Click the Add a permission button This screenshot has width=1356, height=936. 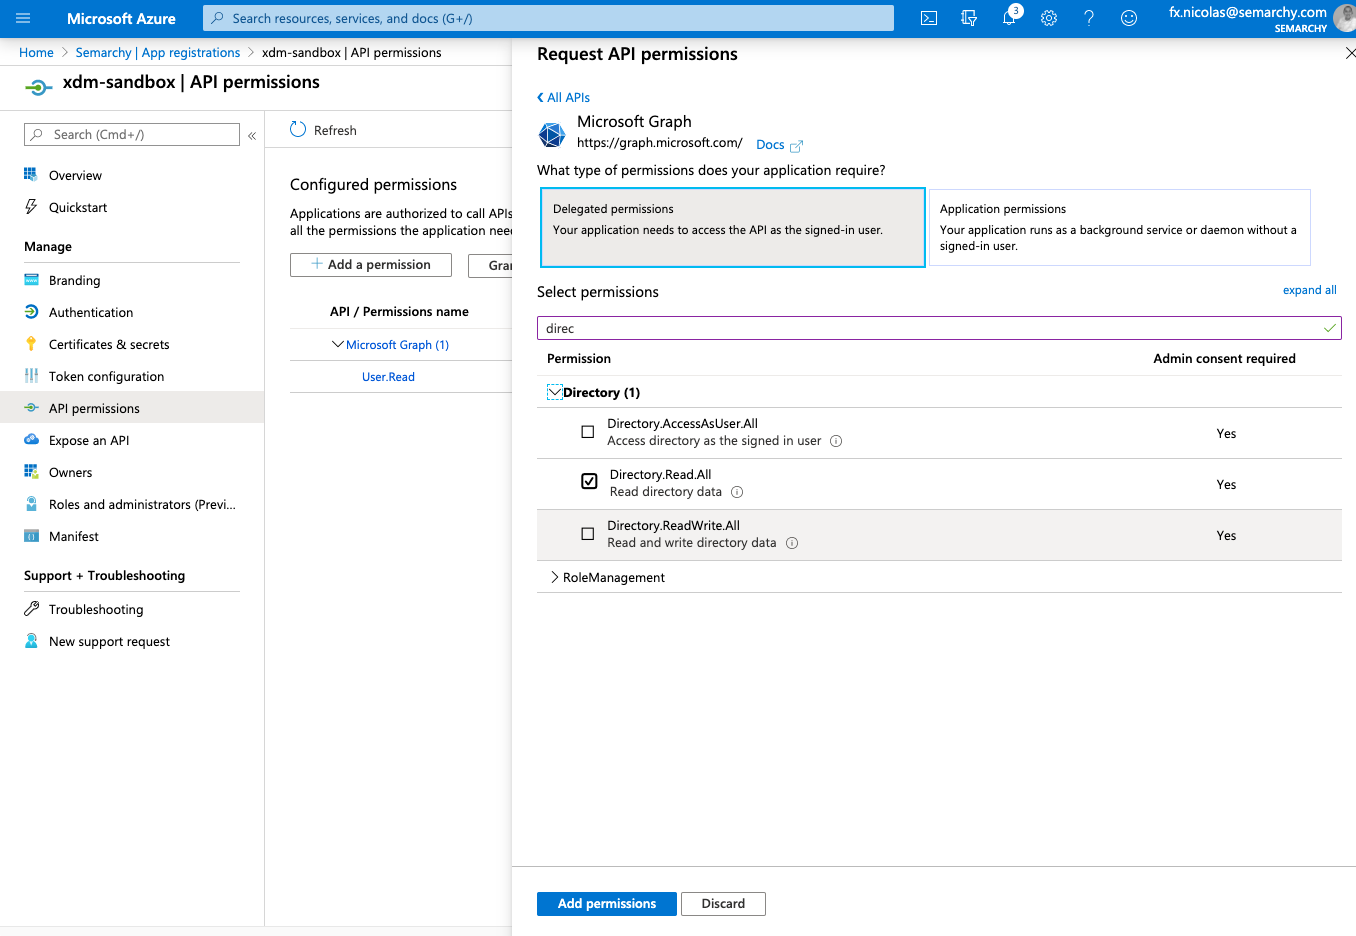point(371,265)
